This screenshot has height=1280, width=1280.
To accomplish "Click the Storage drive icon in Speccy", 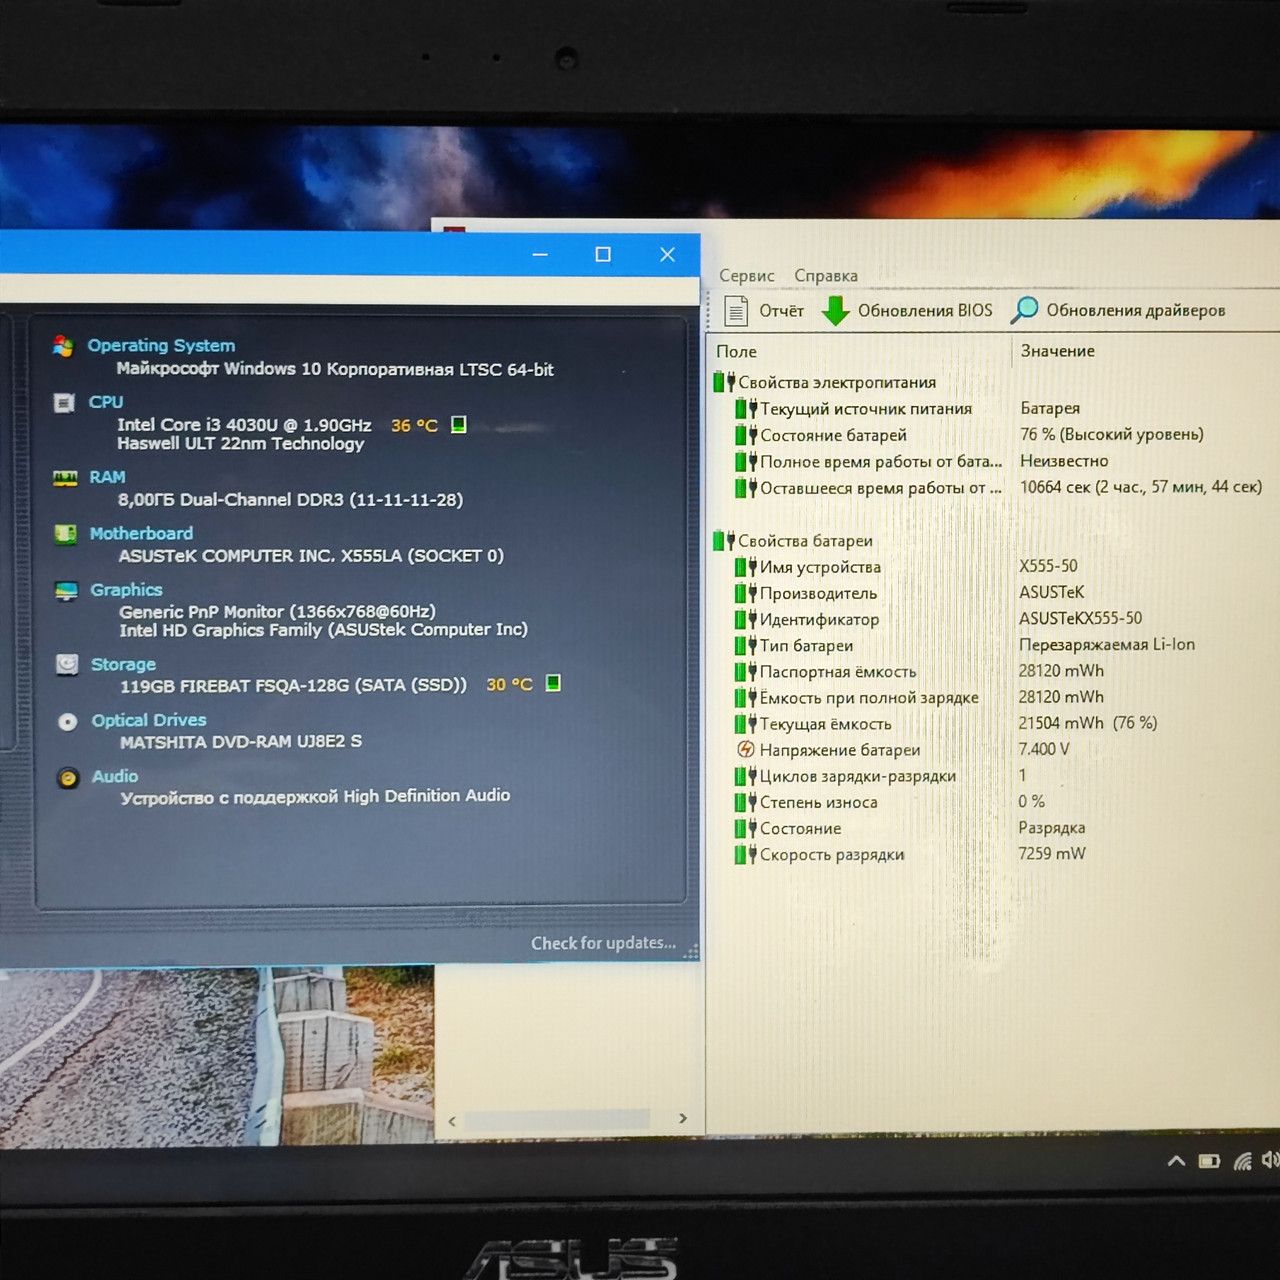I will coord(67,664).
